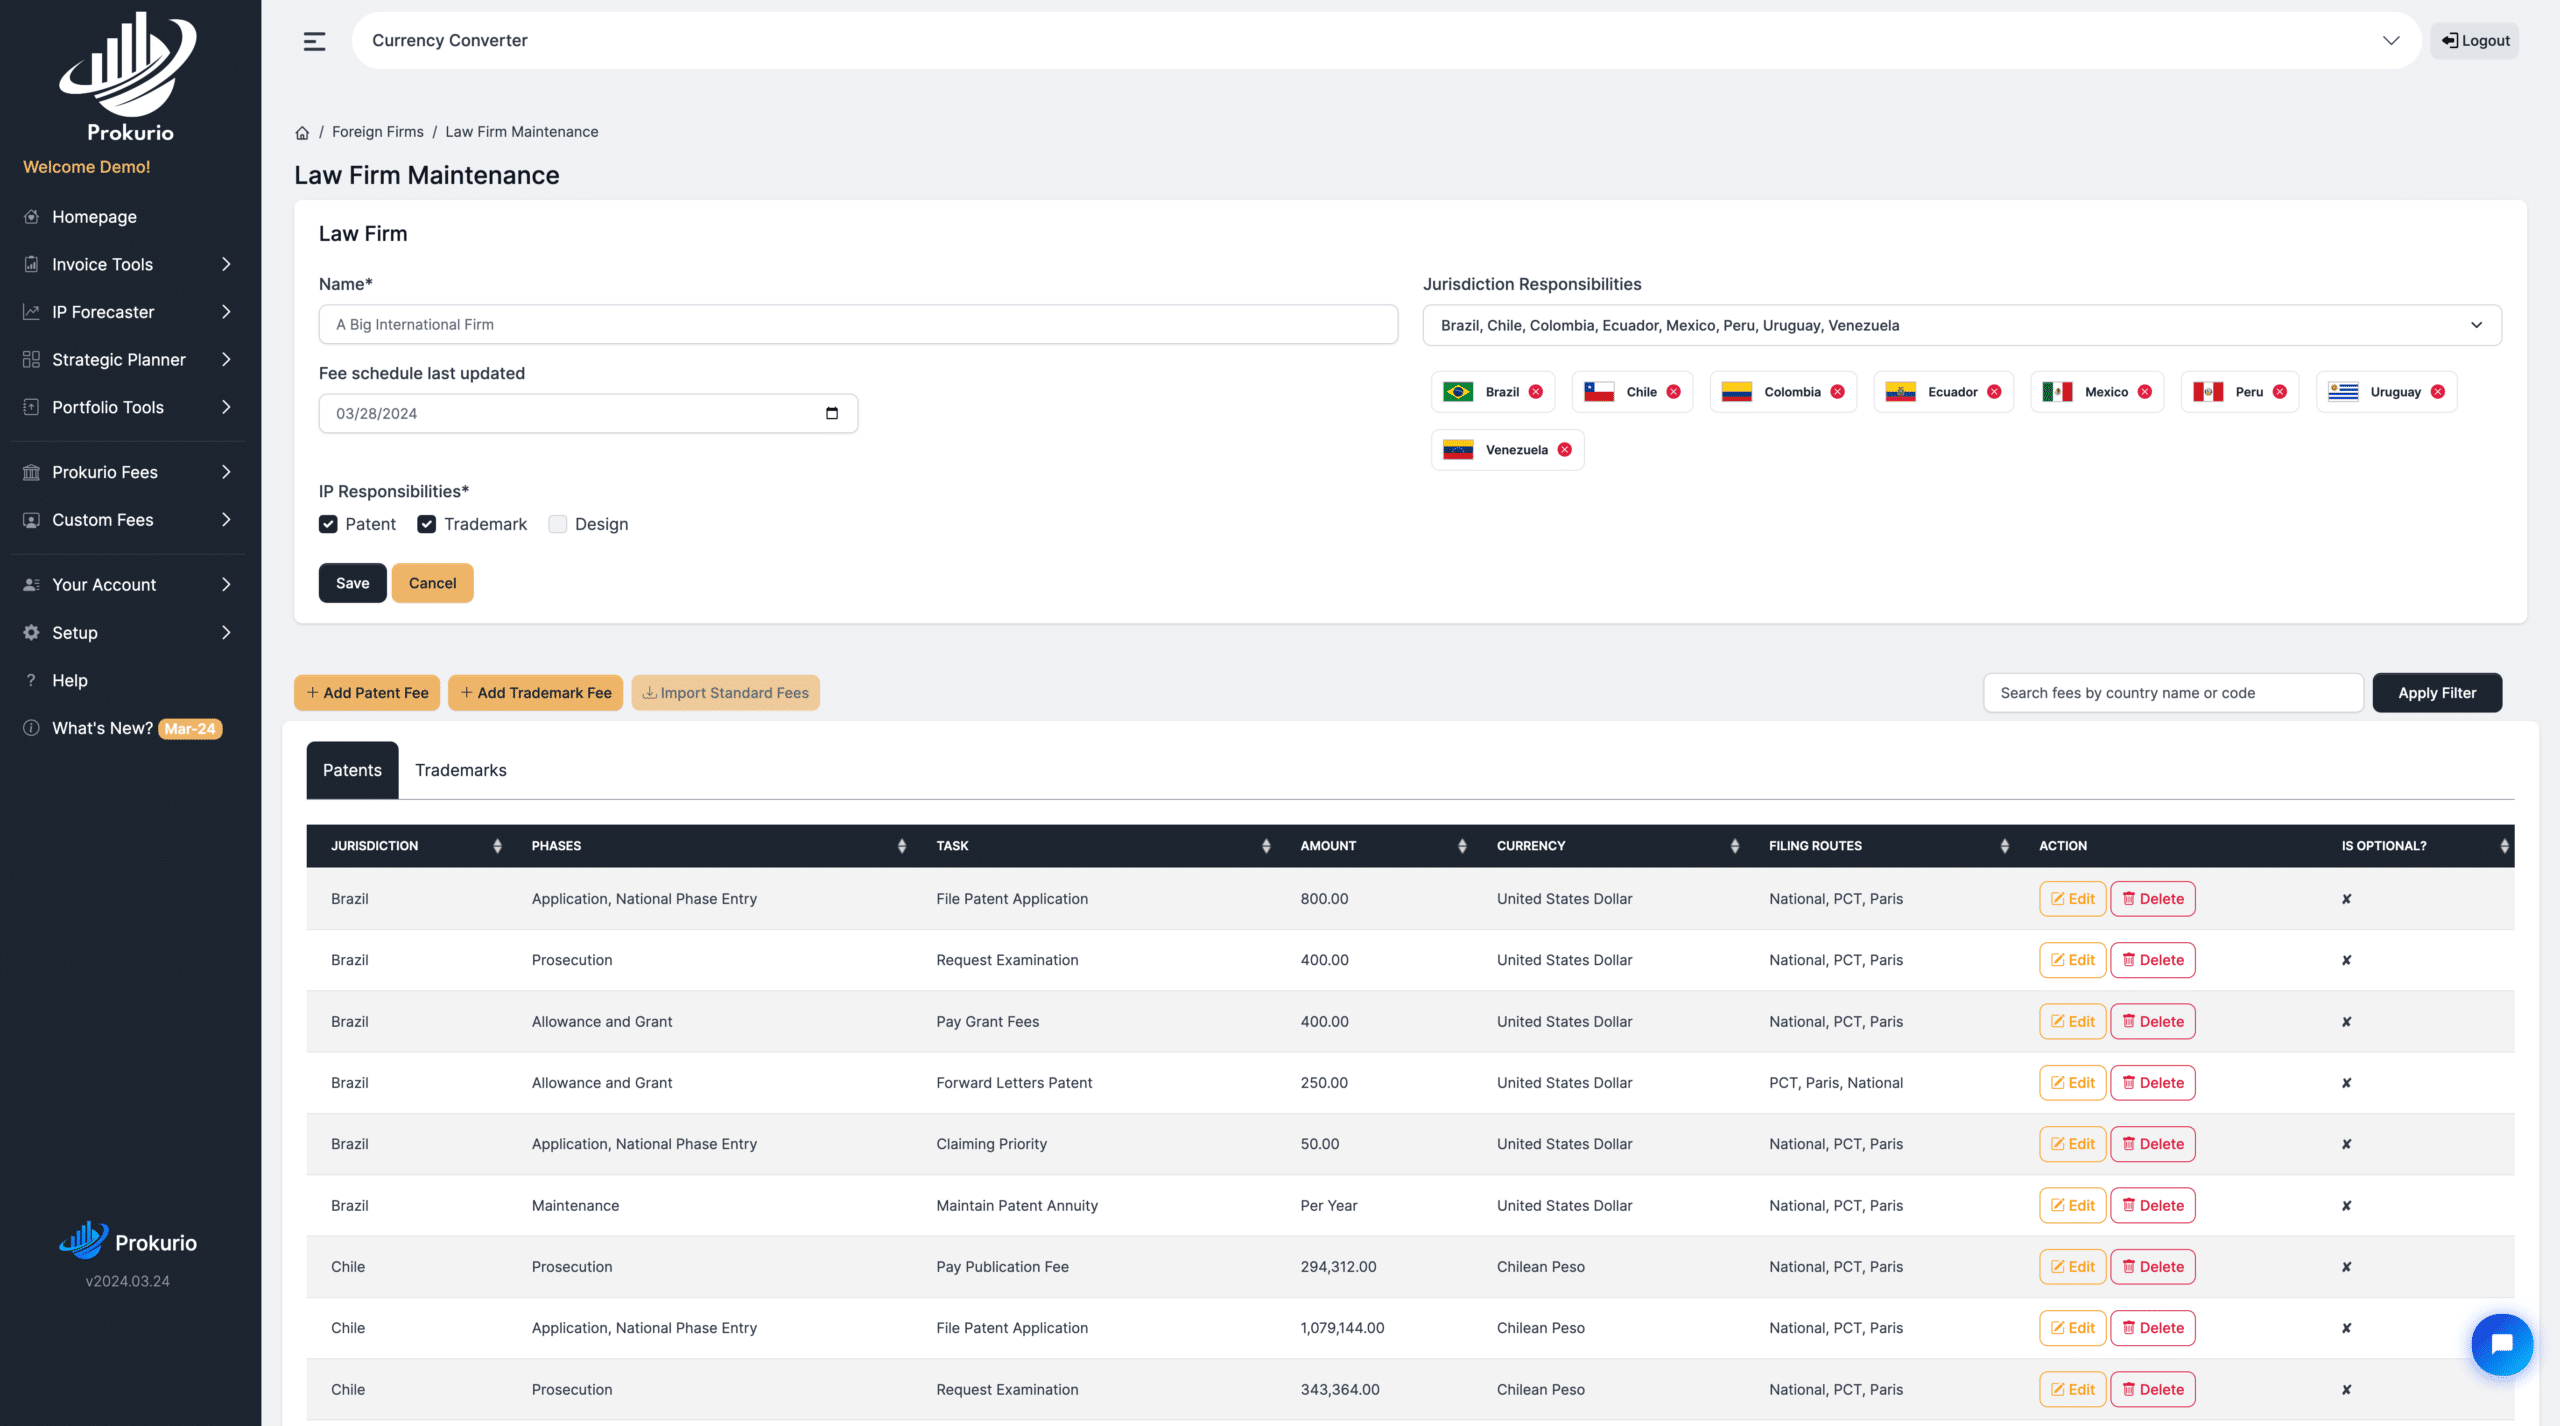Remove Colombia jurisdiction chip

(x=1838, y=392)
